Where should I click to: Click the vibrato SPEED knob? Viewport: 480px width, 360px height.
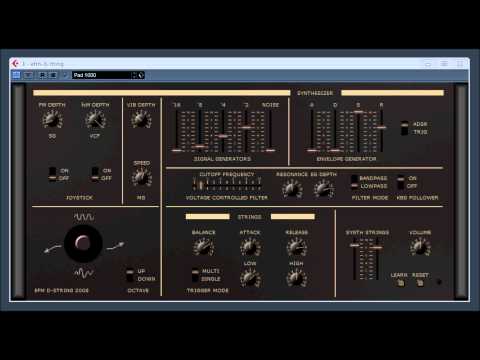[142, 177]
